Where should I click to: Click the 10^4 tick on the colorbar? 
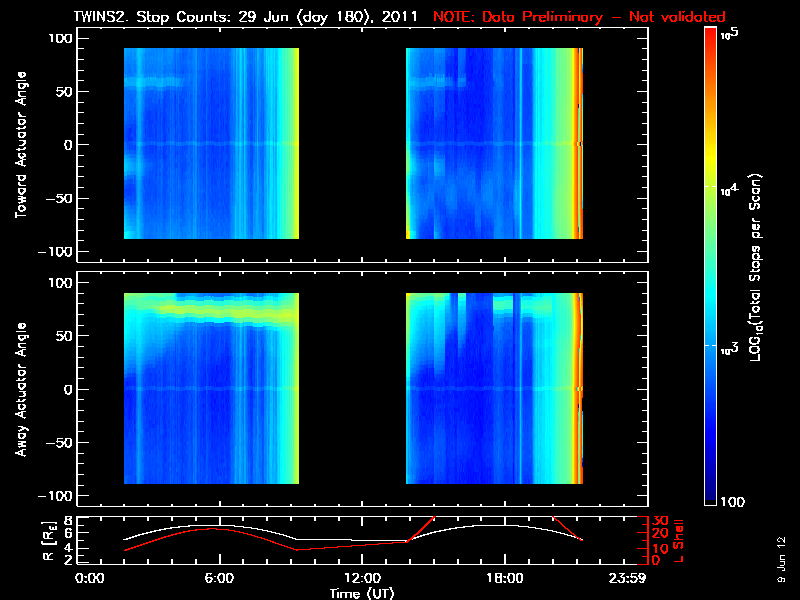pyautogui.click(x=730, y=190)
